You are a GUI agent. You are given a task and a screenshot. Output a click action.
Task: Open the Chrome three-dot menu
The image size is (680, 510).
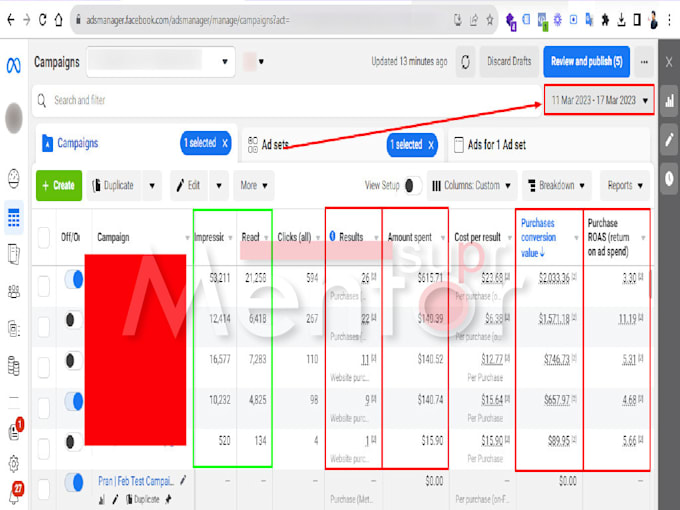point(670,20)
